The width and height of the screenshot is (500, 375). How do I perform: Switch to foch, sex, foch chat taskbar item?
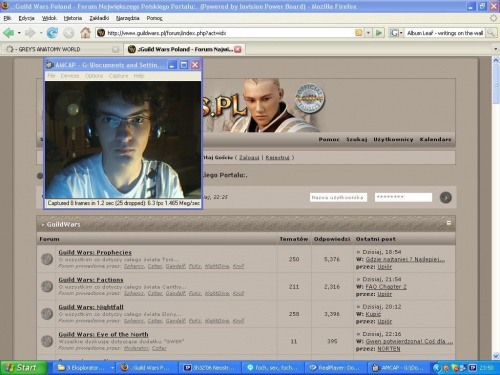coord(273,368)
